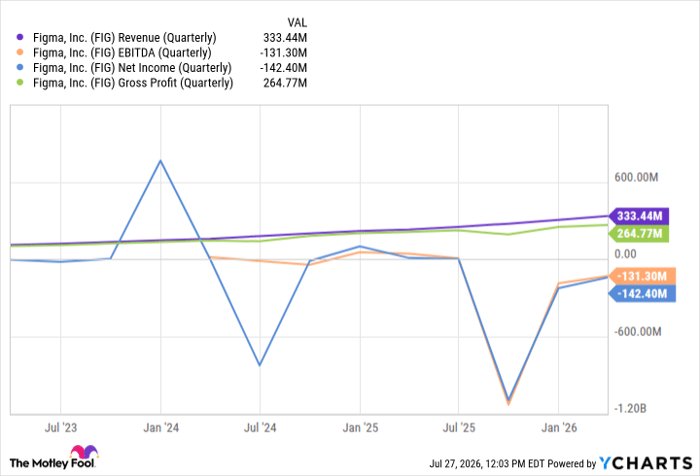Click the Jul '24 x-axis label
Screen dimensions: 700x476
click(260, 428)
